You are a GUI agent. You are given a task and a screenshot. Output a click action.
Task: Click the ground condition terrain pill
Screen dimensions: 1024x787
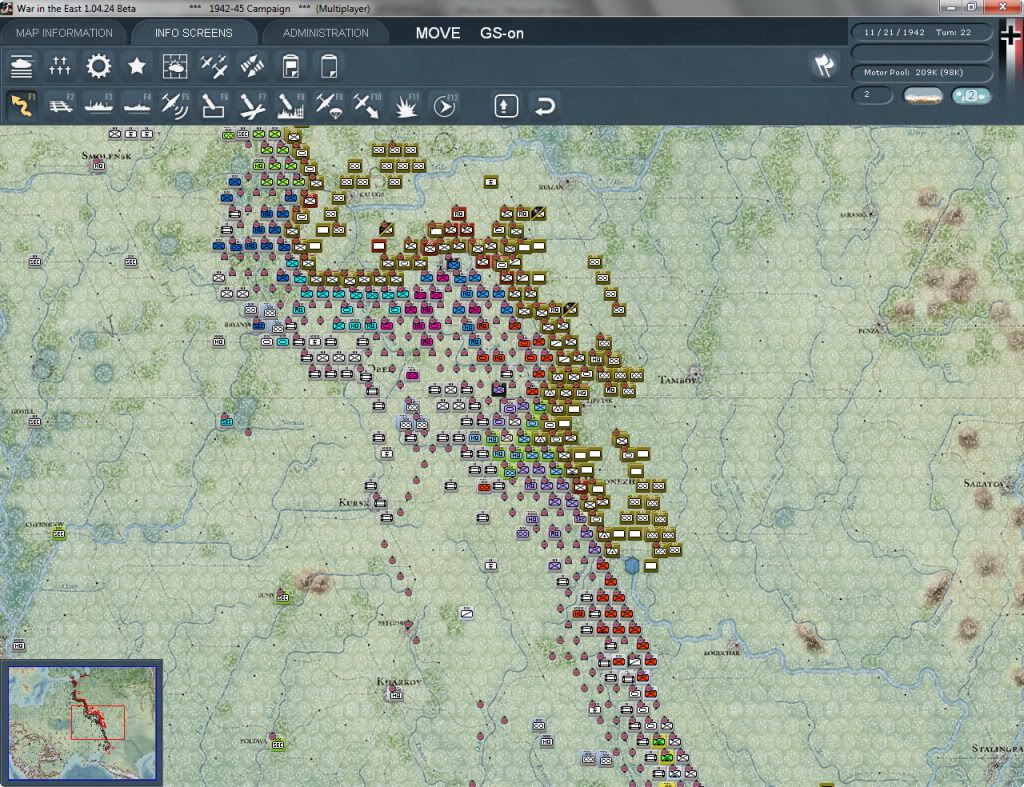point(922,96)
